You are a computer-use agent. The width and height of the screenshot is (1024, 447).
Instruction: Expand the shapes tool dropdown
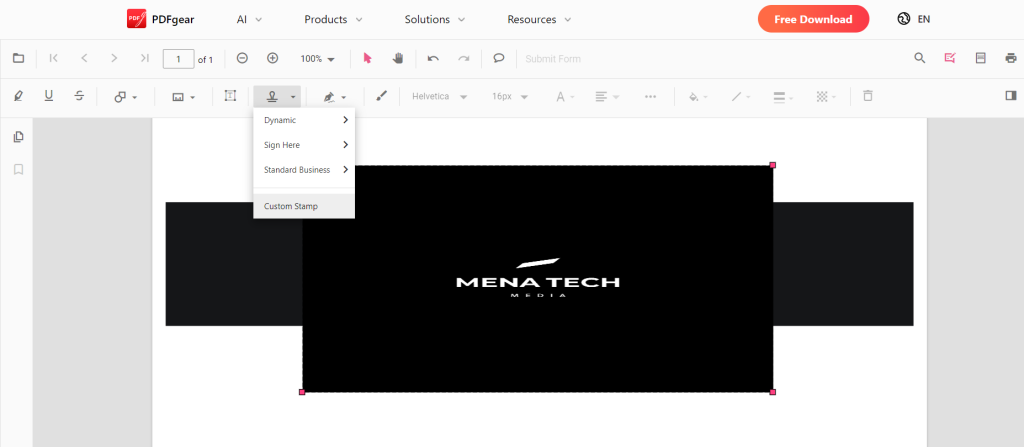tap(125, 97)
